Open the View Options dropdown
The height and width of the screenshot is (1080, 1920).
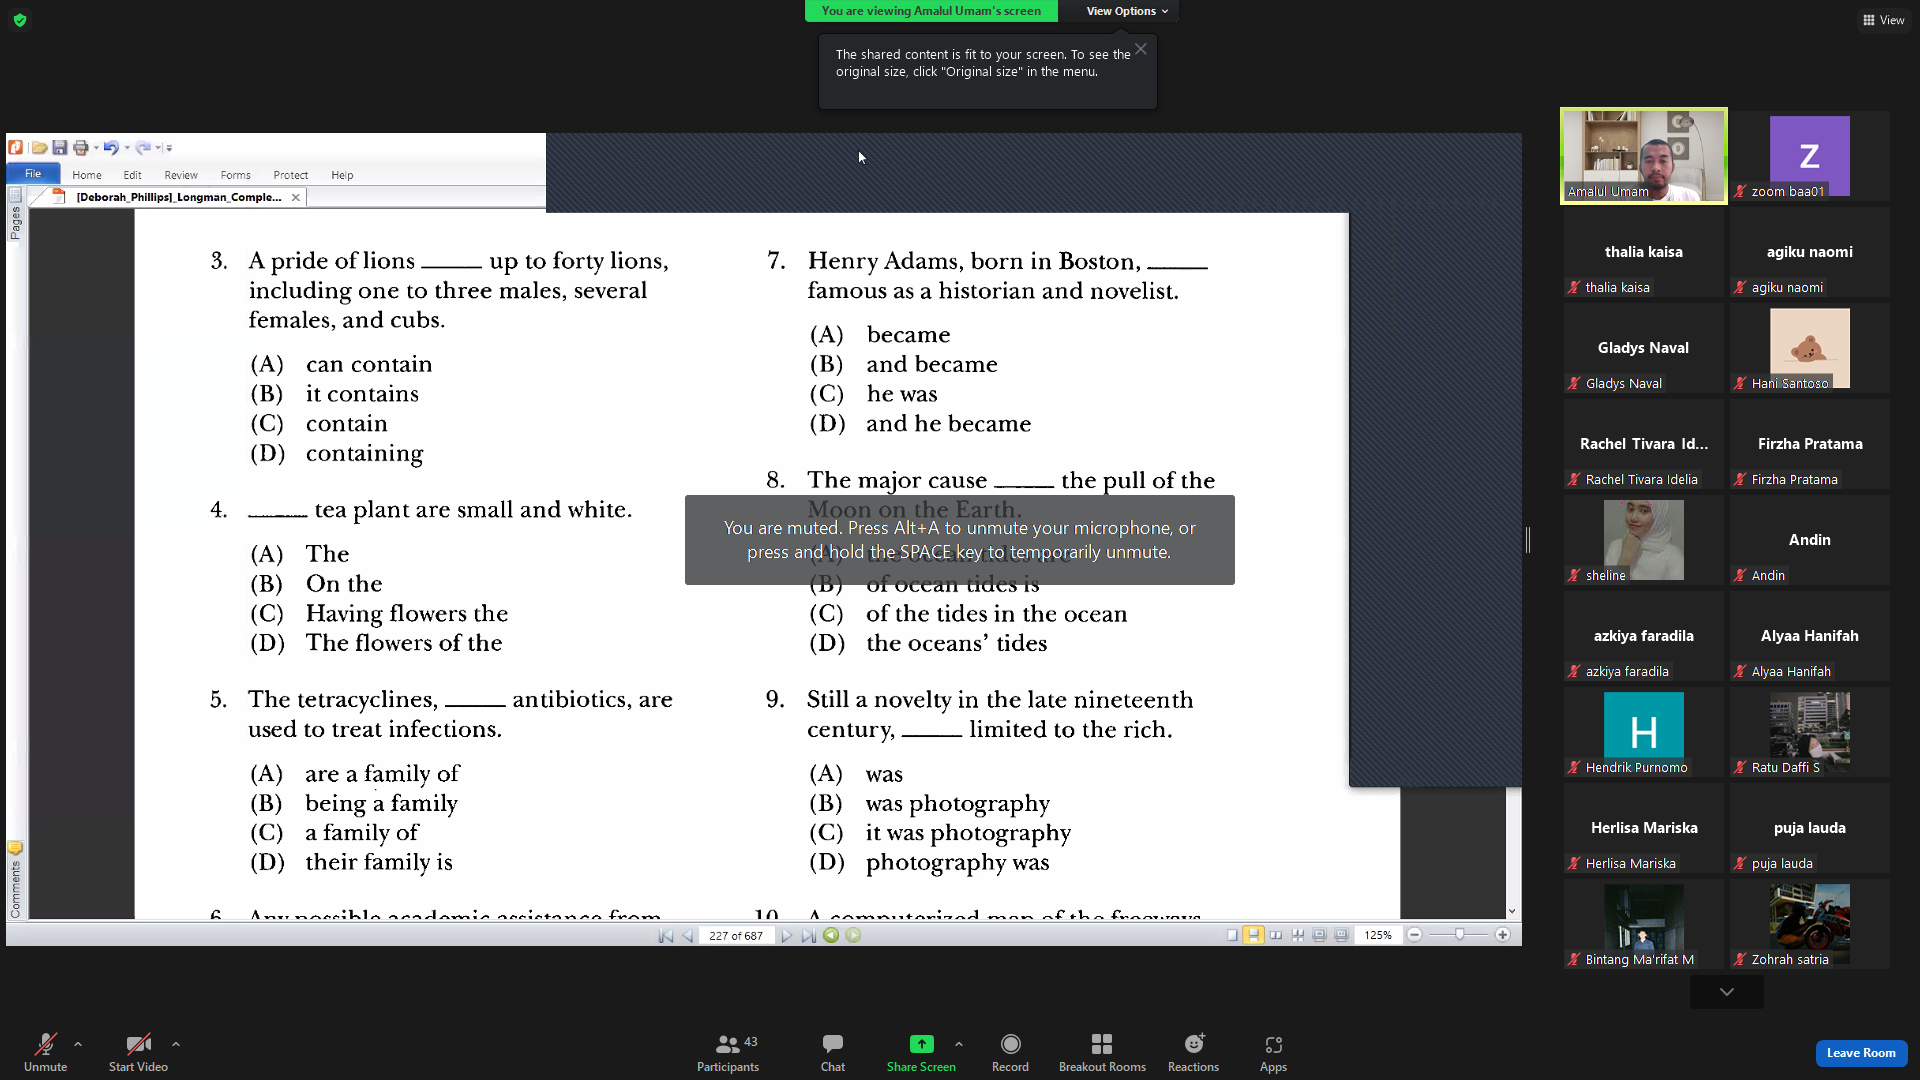pyautogui.click(x=1127, y=11)
